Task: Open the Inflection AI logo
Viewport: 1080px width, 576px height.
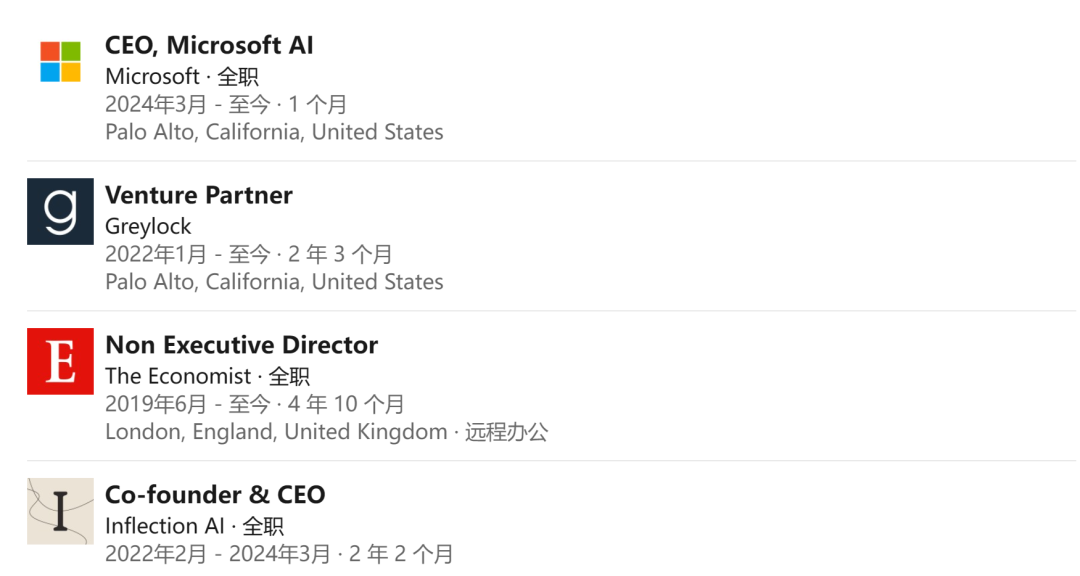Action: pyautogui.click(x=61, y=511)
